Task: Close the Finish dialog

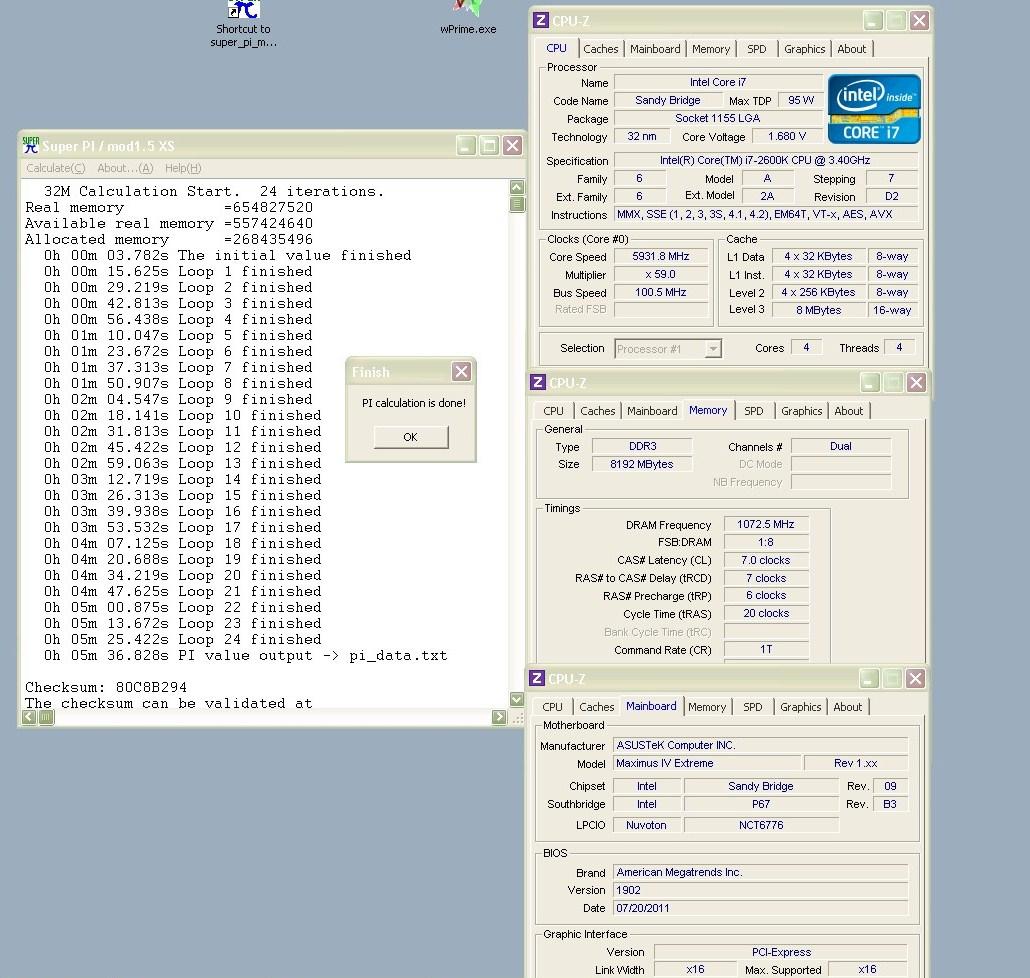Action: click(462, 372)
